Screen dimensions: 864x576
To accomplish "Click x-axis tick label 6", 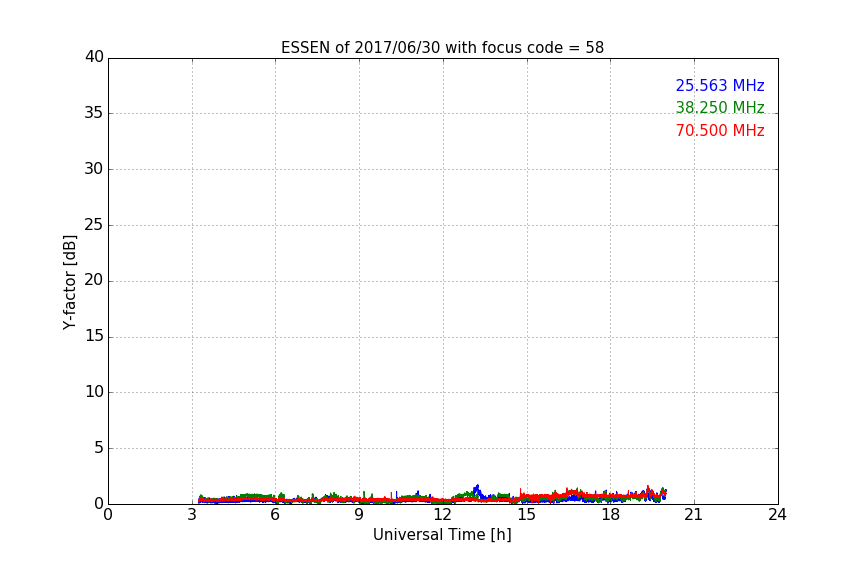I will [x=275, y=515].
